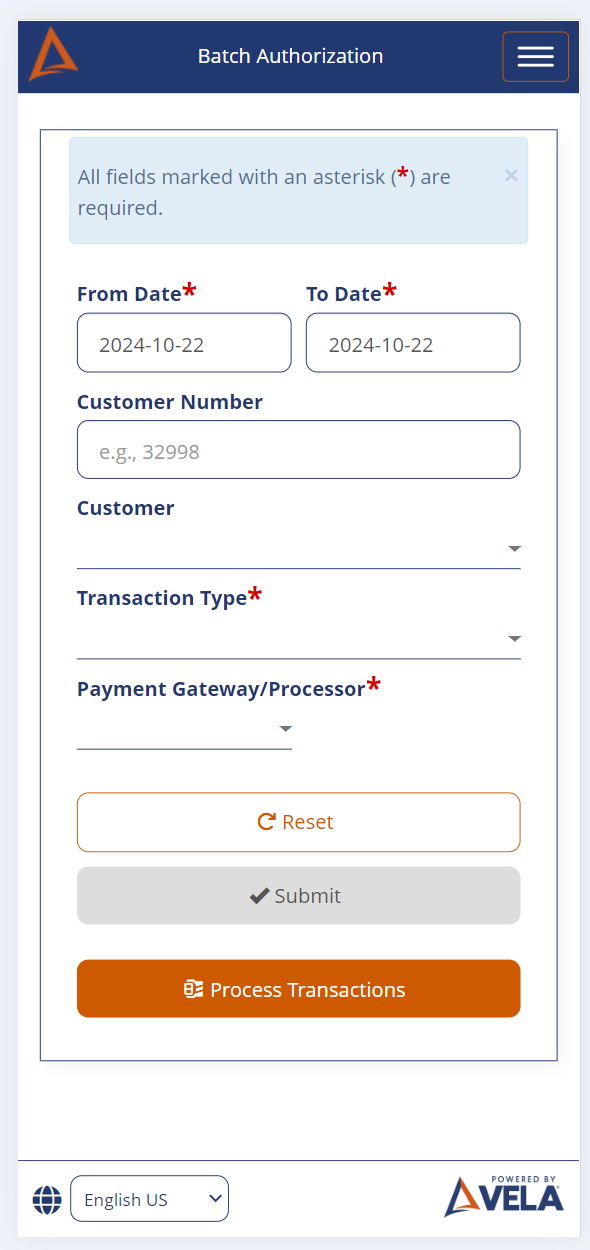
Task: Click the checkmark icon on the Submit button
Action: (261, 895)
